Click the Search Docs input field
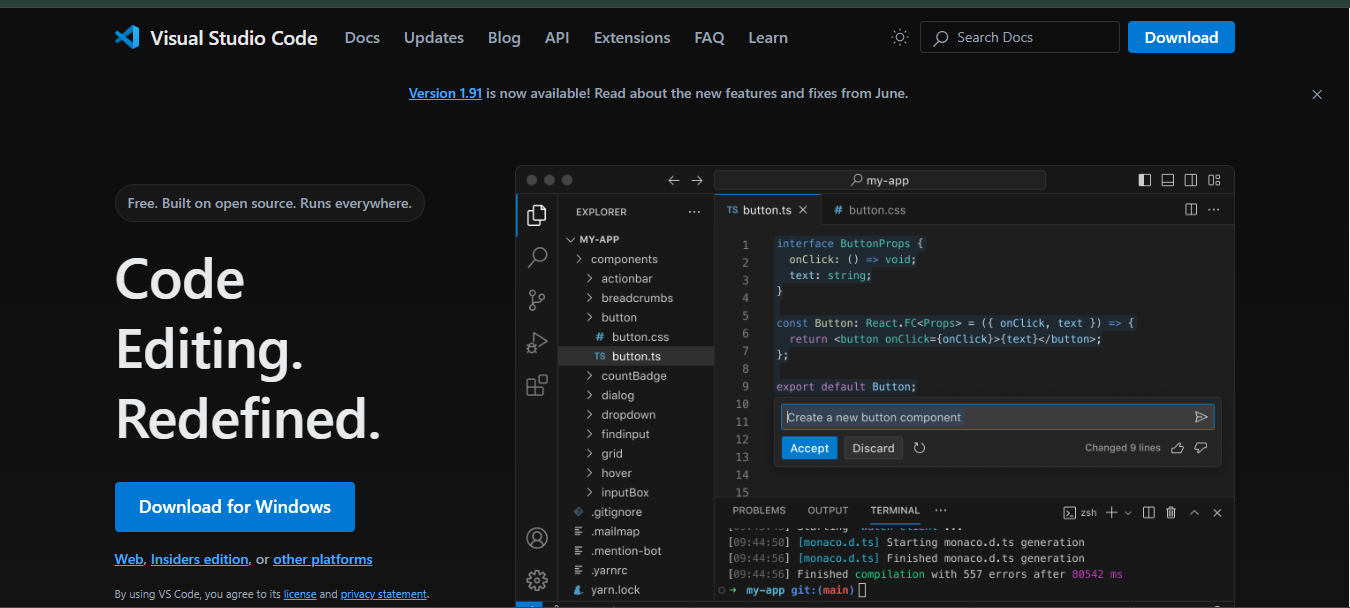 [1020, 38]
